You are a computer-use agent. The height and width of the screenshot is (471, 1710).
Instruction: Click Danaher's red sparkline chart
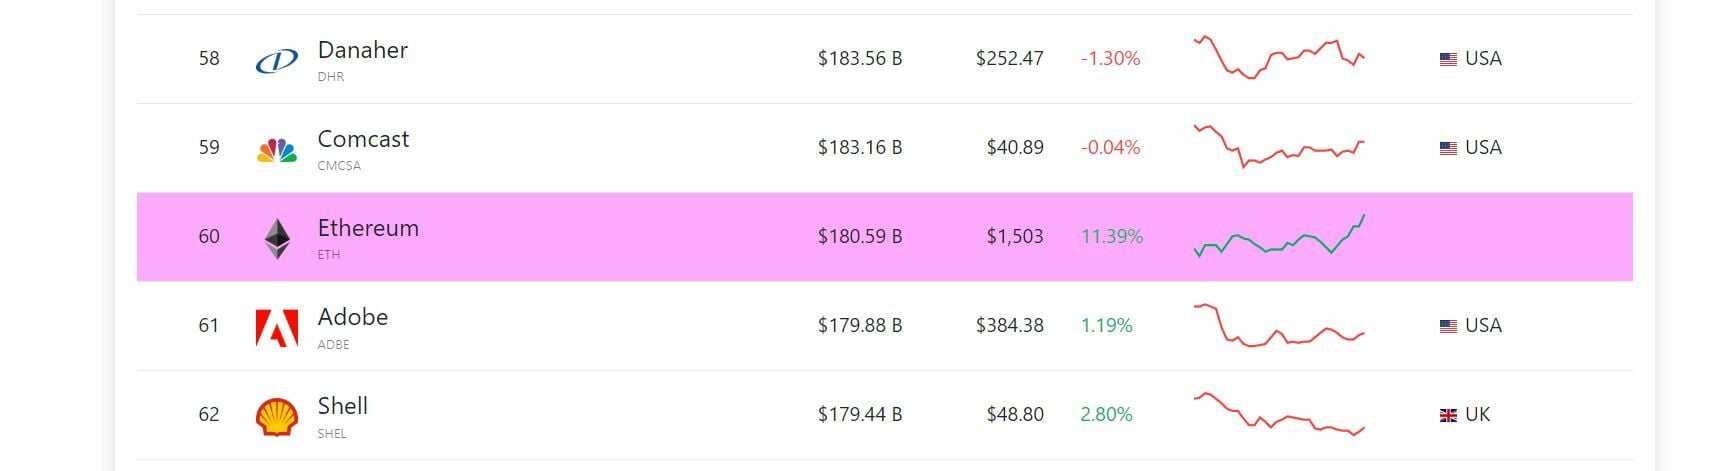tap(1279, 58)
